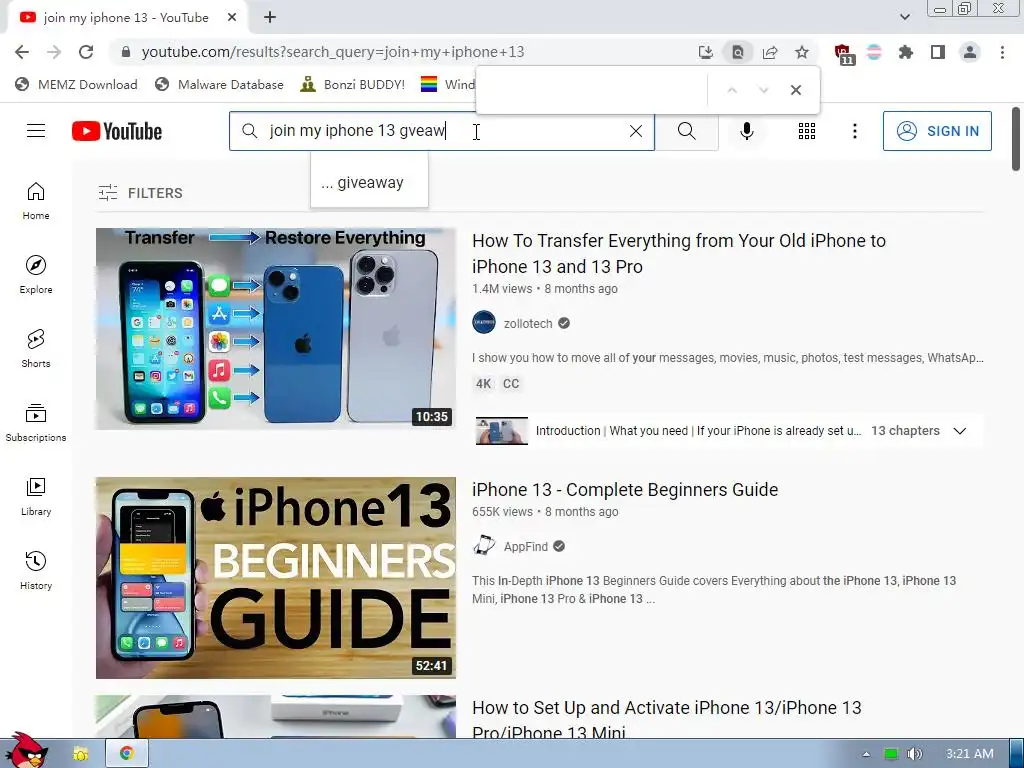Viewport: 1024px width, 768px height.
Task: Click the share page icon in the address bar
Action: 770,52
